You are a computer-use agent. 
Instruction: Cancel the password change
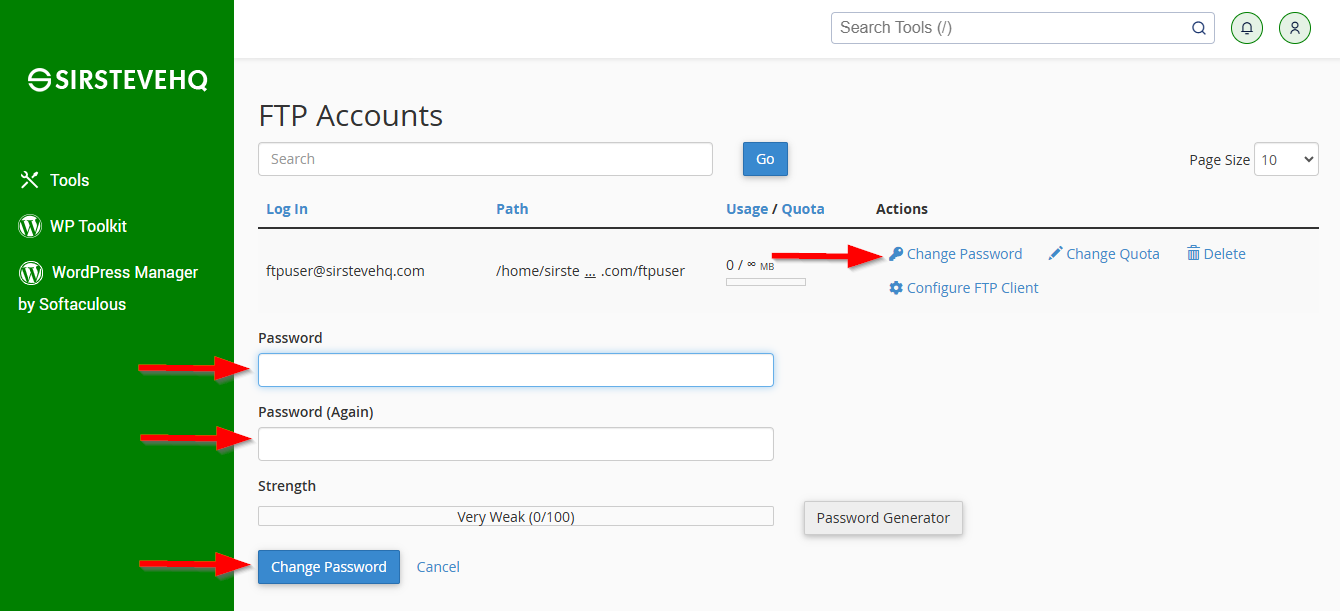438,567
